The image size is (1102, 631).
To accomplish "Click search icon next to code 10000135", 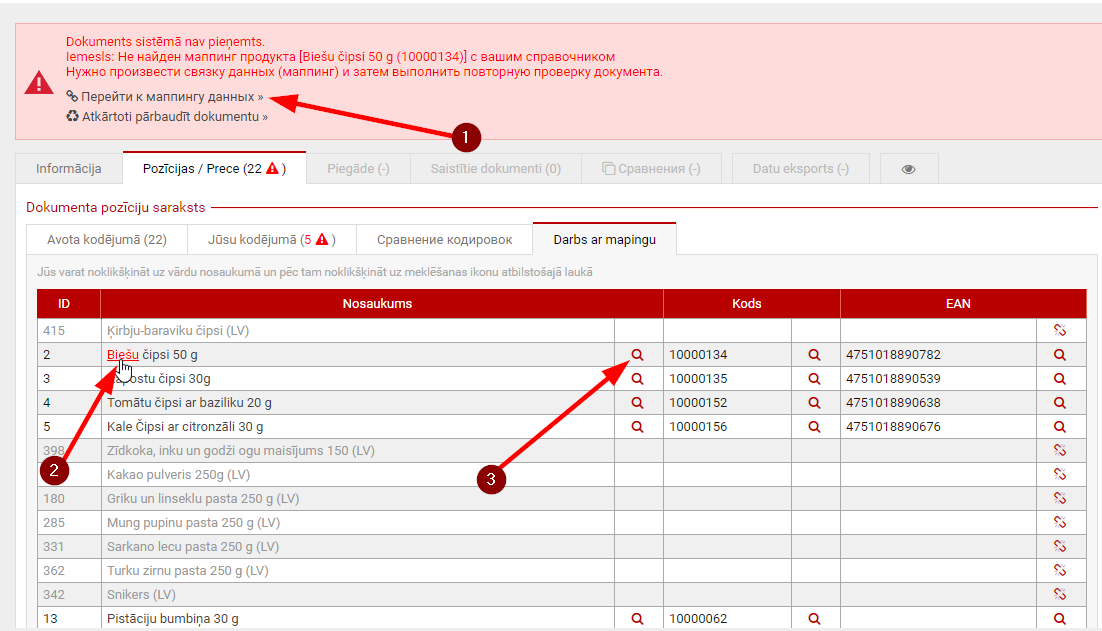I will 815,379.
